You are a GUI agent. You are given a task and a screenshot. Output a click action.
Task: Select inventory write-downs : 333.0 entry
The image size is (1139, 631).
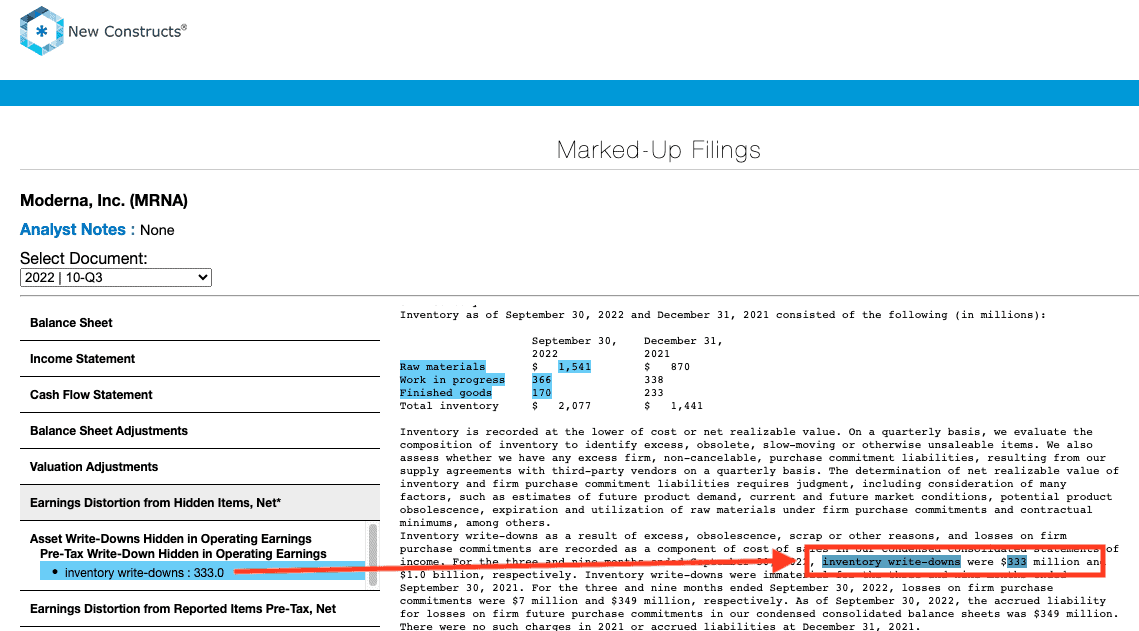[203, 572]
